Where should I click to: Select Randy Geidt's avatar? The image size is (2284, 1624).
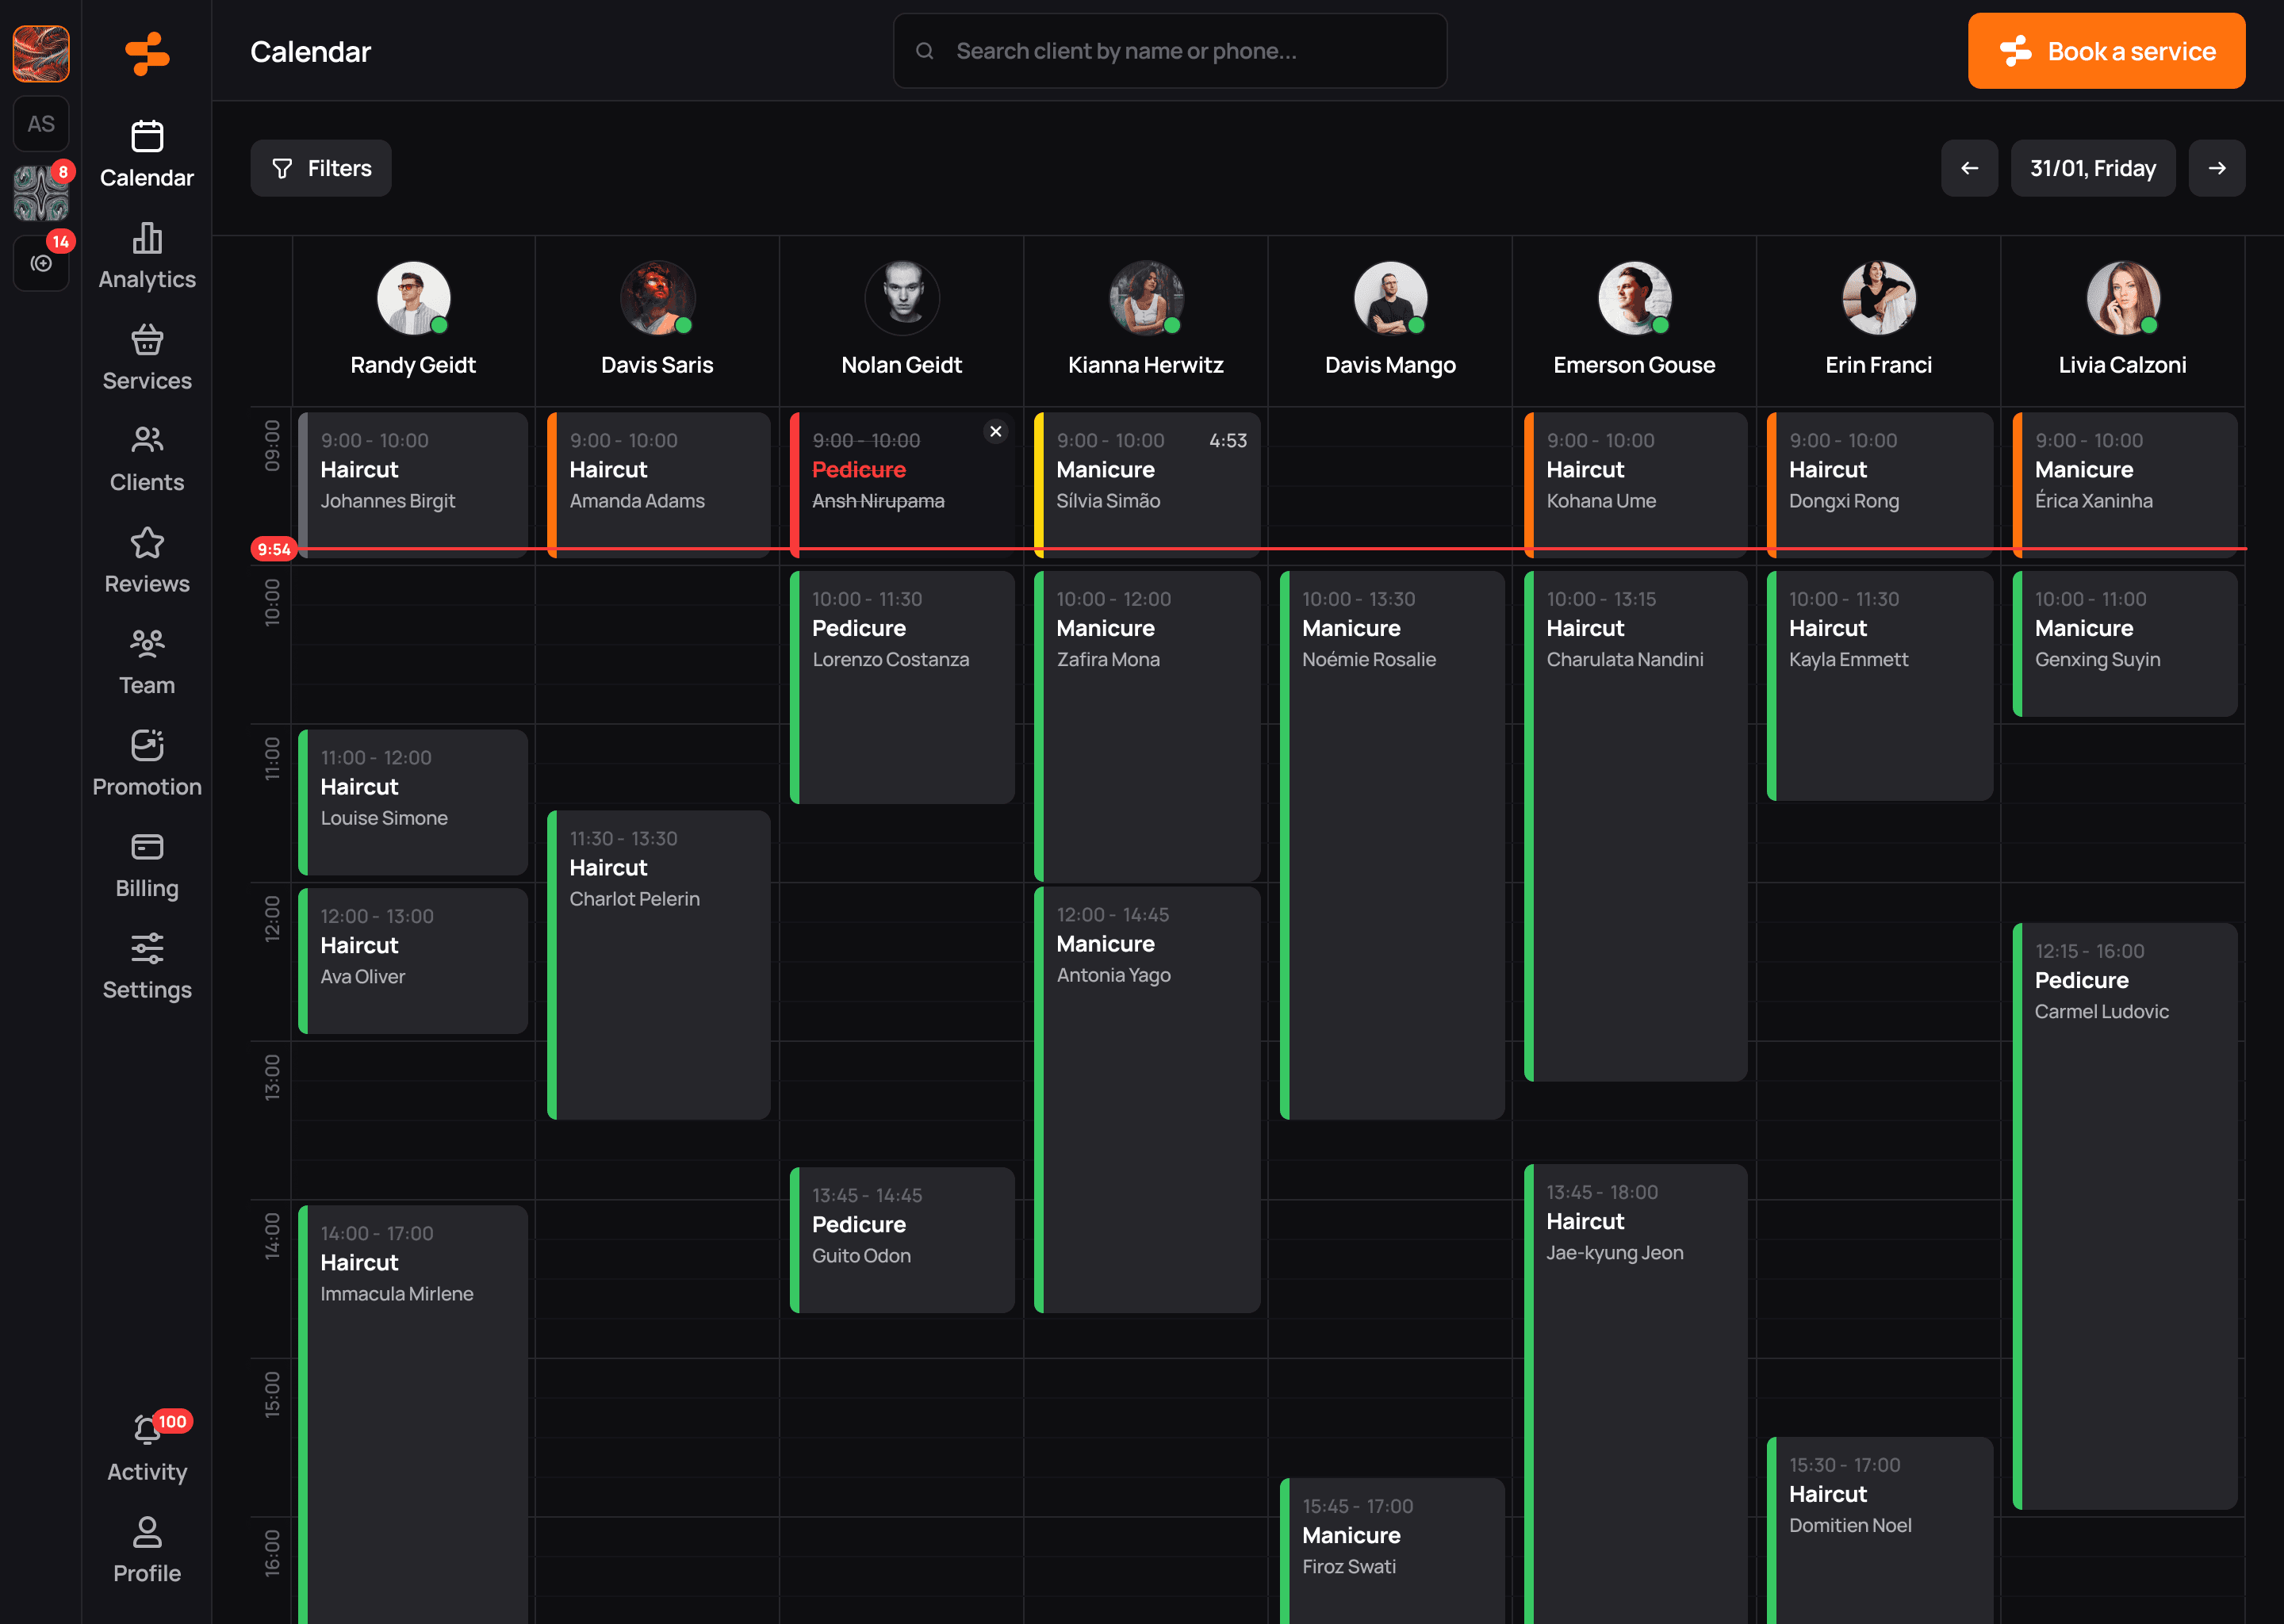(413, 298)
